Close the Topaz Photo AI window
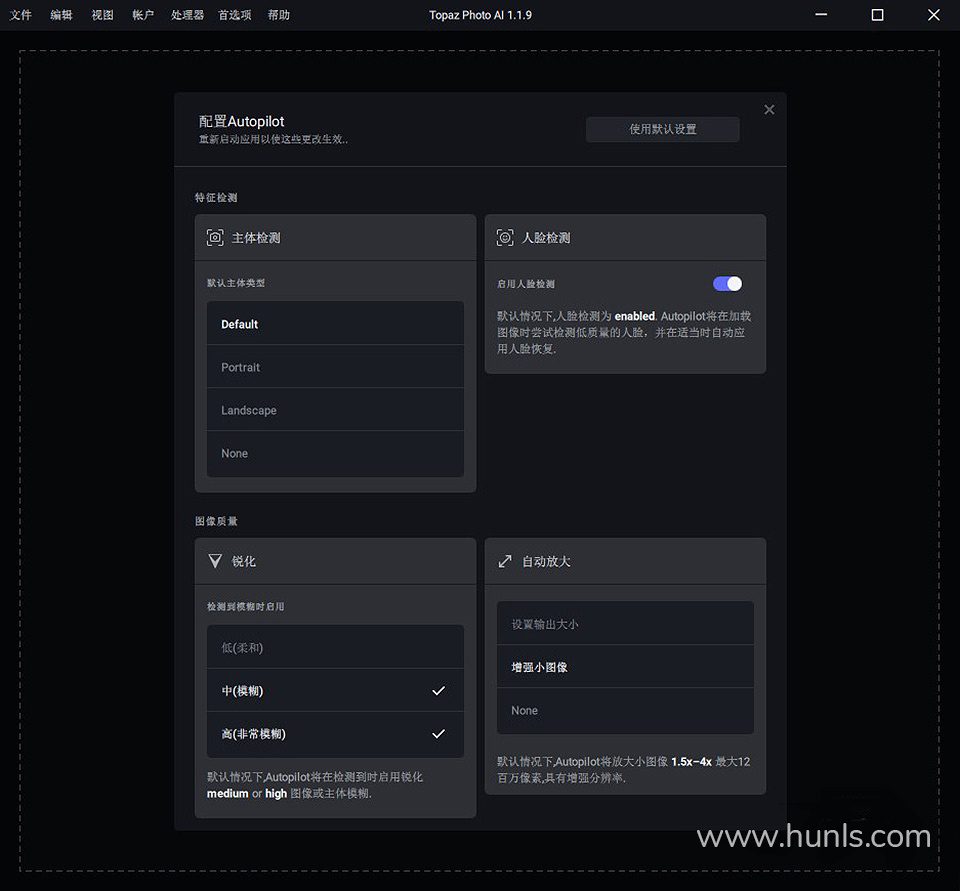The height and width of the screenshot is (891, 960). [x=933, y=15]
